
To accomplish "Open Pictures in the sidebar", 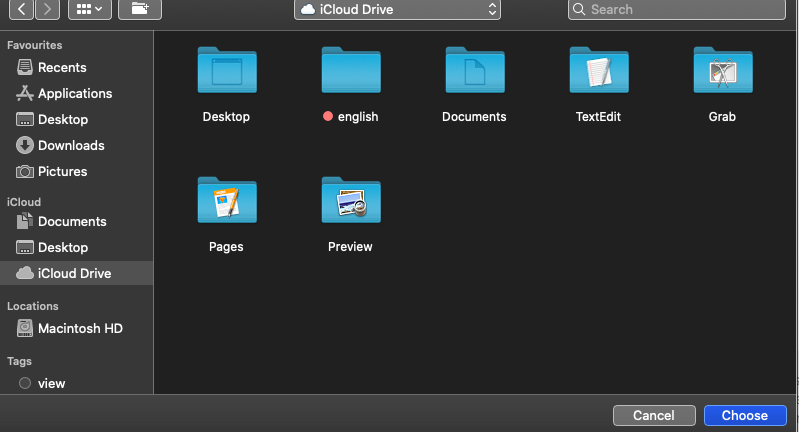I will [x=76, y=171].
